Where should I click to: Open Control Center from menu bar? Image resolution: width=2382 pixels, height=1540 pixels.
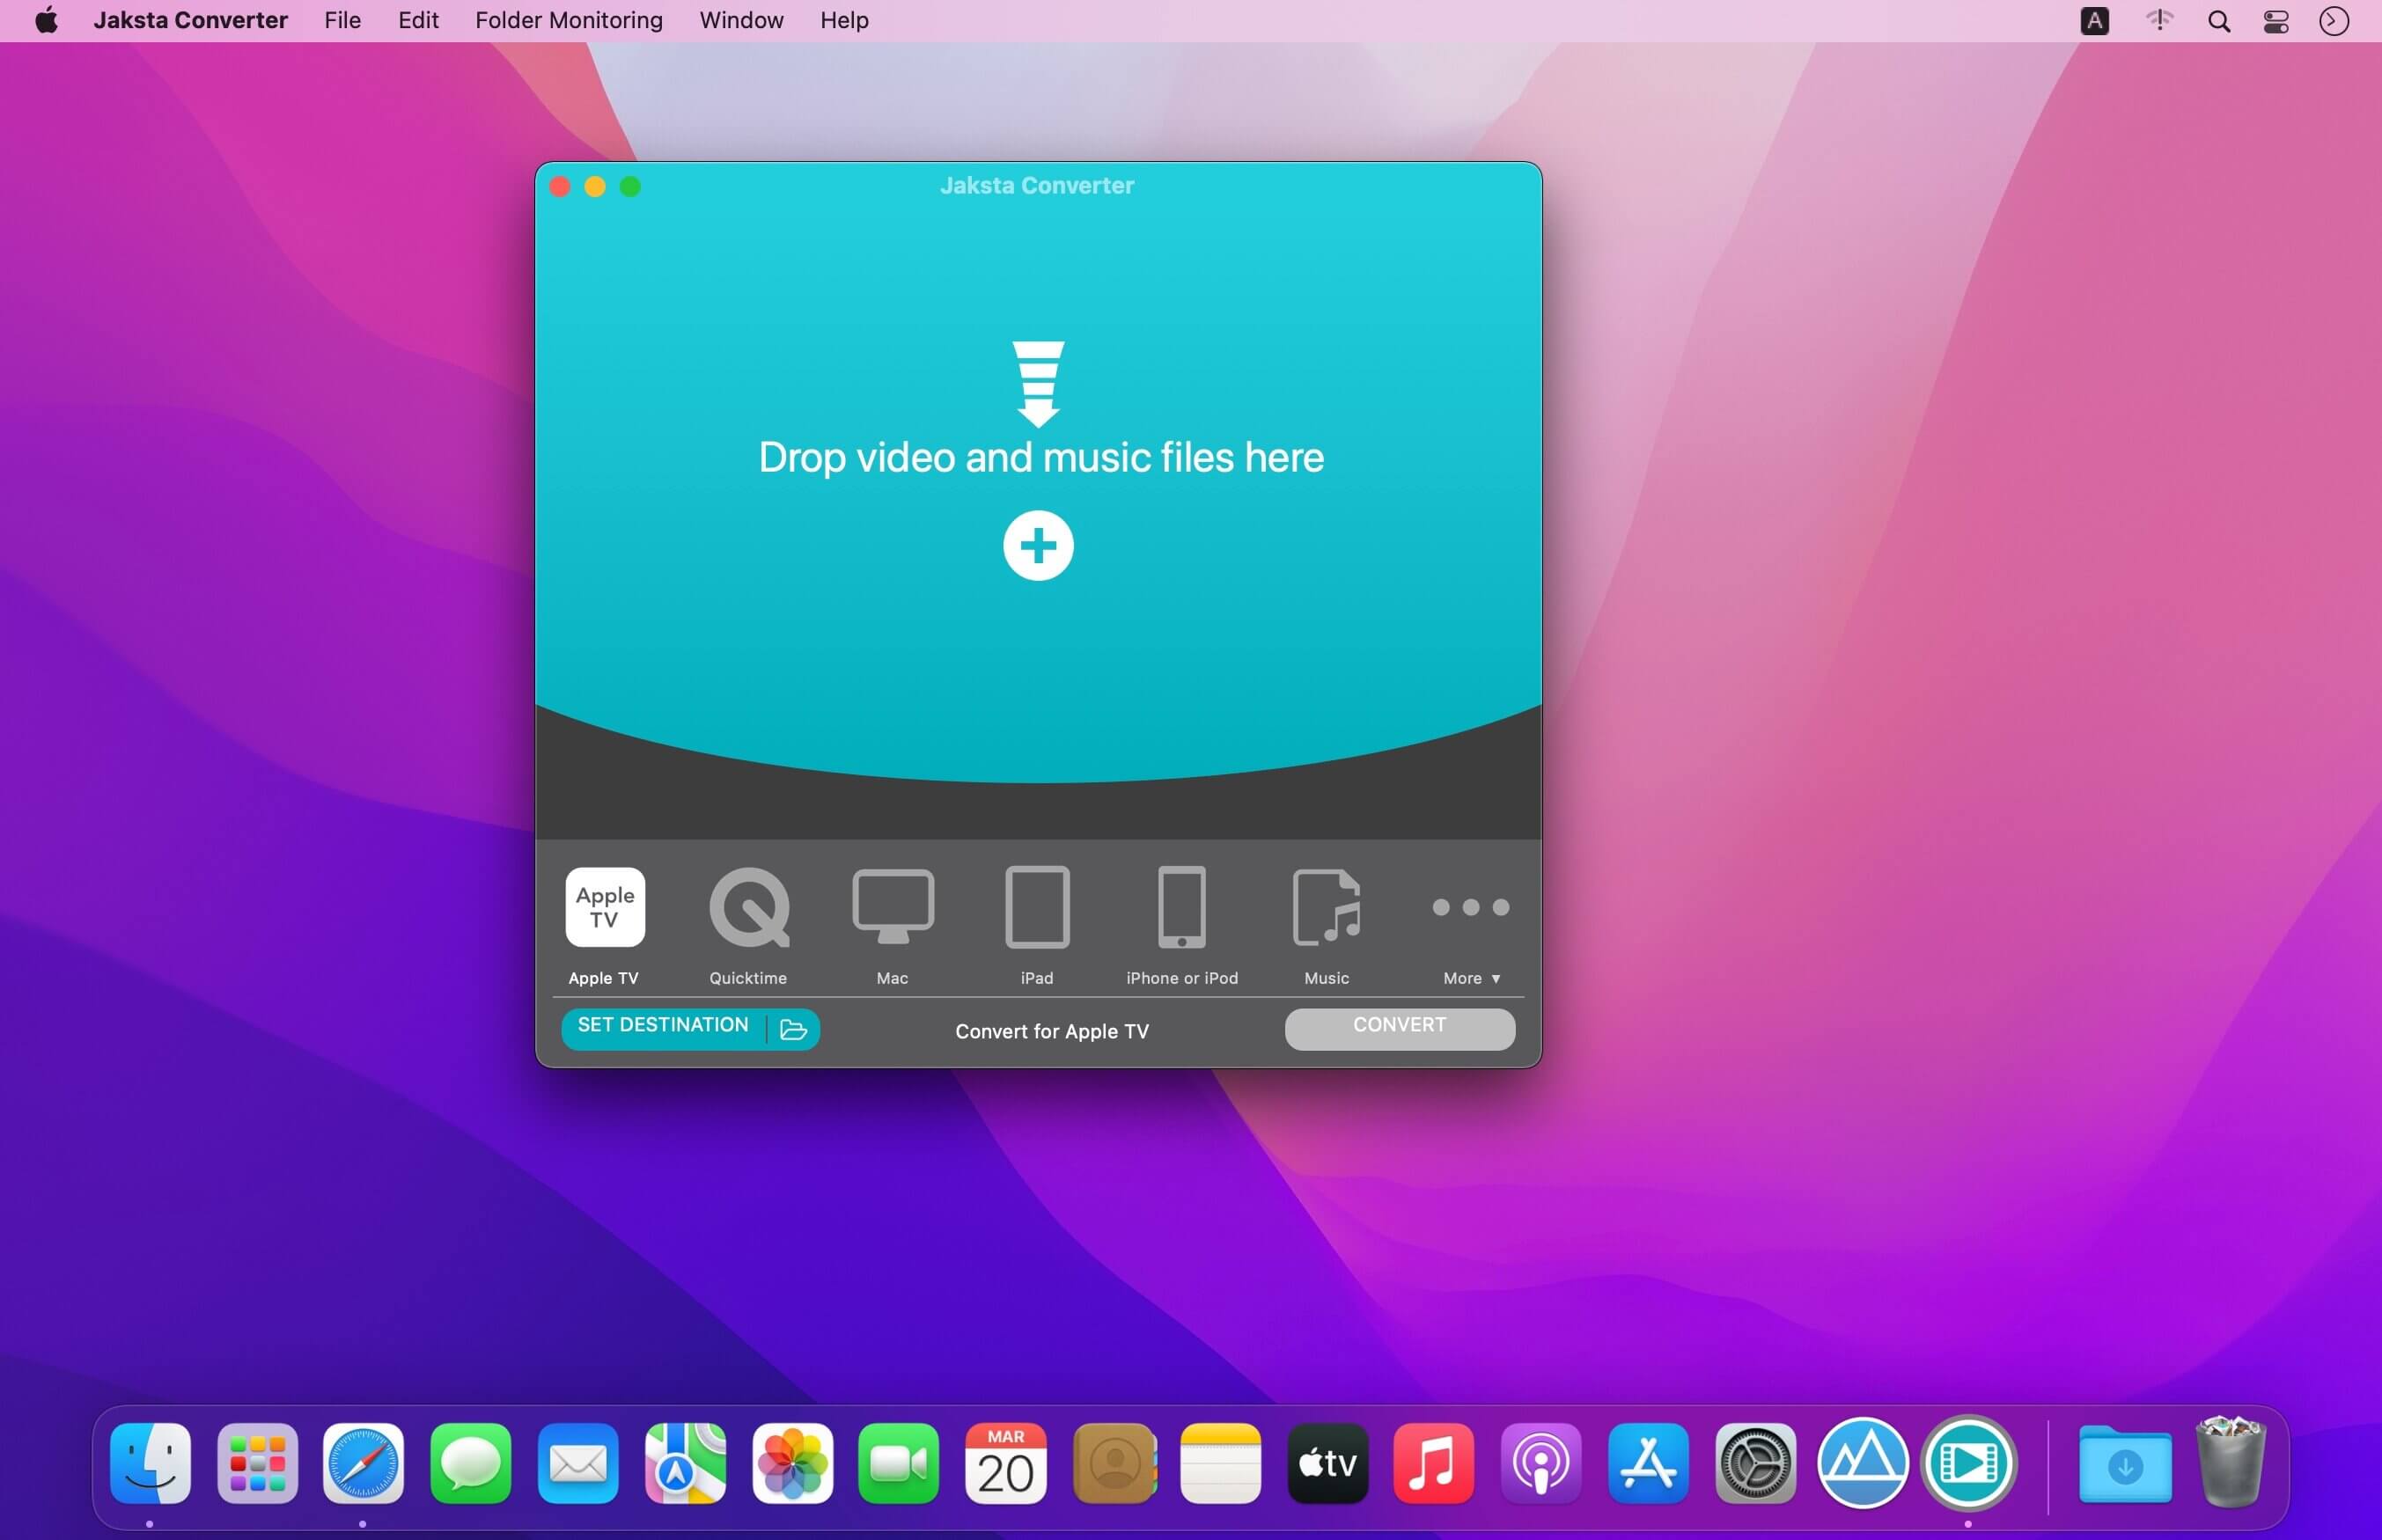(x=2276, y=21)
